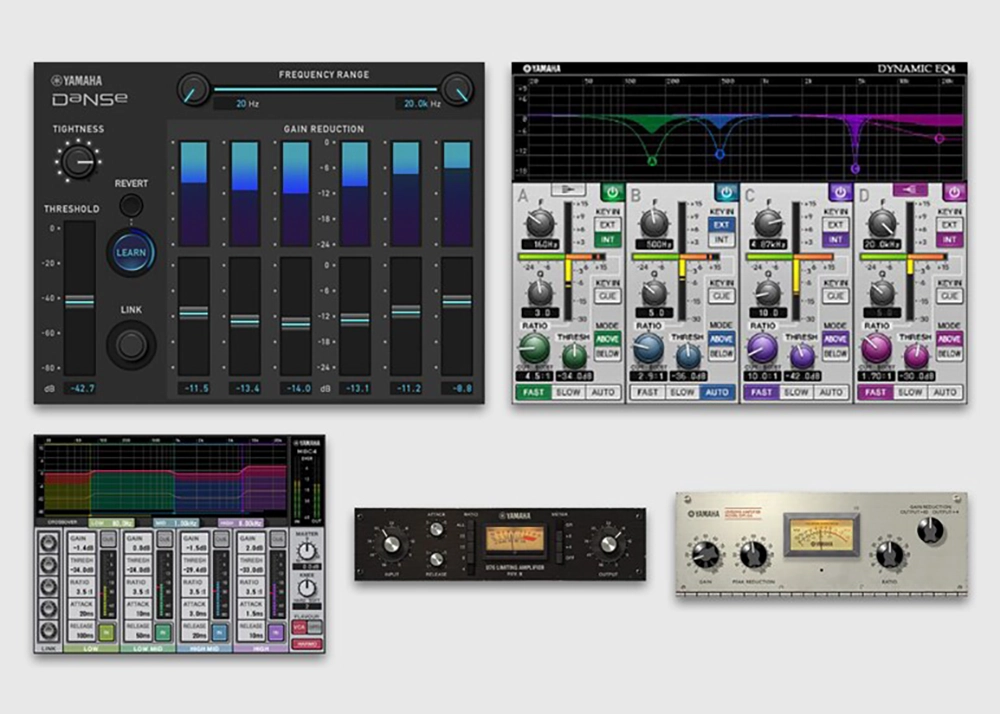This screenshot has width=1000, height=714.
Task: Choose SLOW release for band D
Action: click(910, 393)
